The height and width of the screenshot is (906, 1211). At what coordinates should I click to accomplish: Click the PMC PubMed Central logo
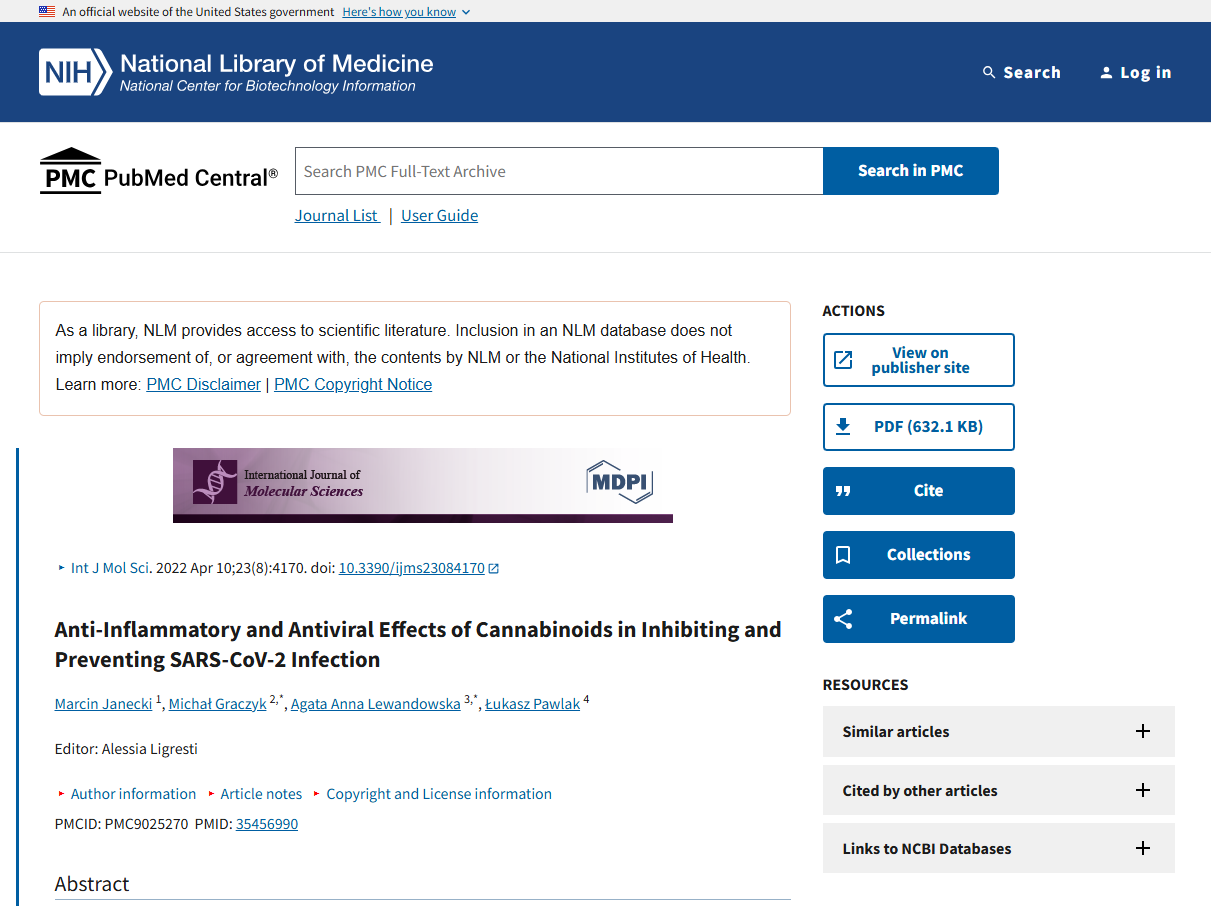click(x=159, y=172)
